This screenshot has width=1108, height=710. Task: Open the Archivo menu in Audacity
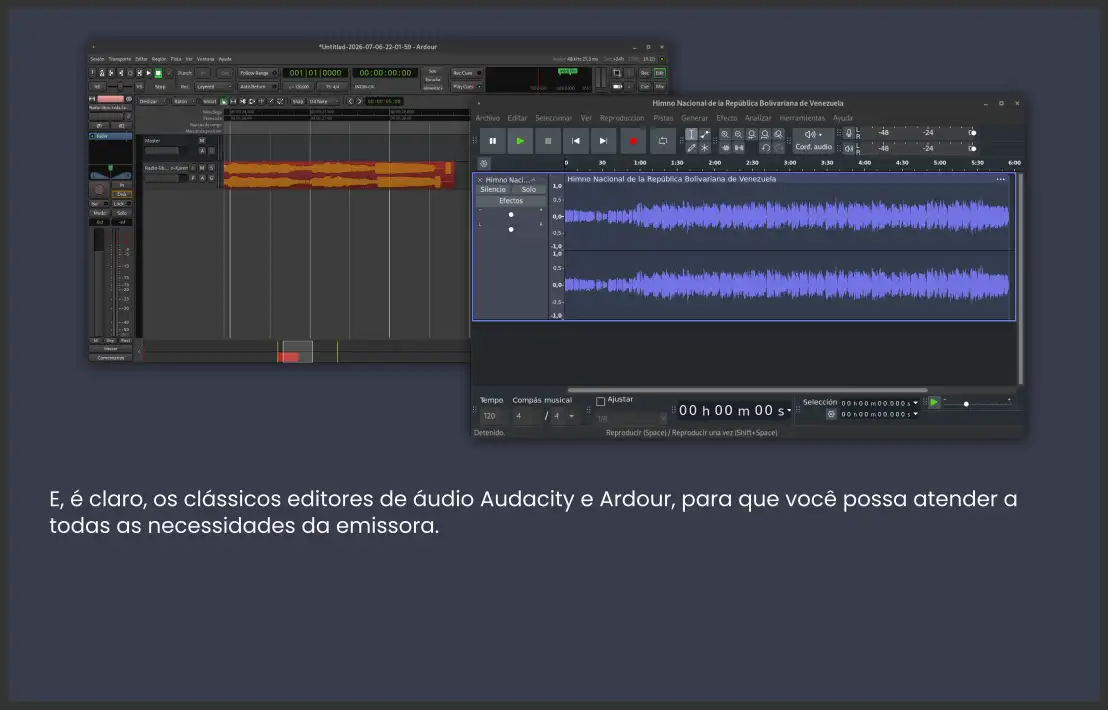tap(488, 118)
